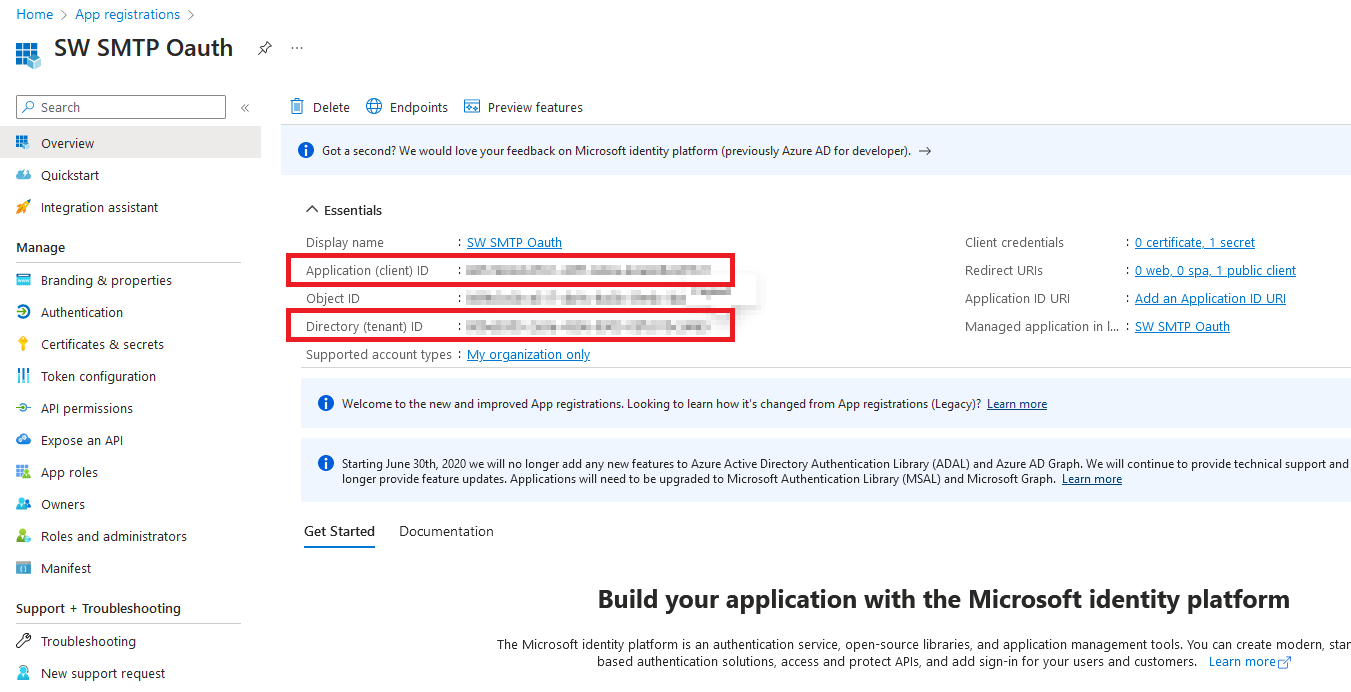
Task: Collapse the left navigation pane
Action: (x=245, y=106)
